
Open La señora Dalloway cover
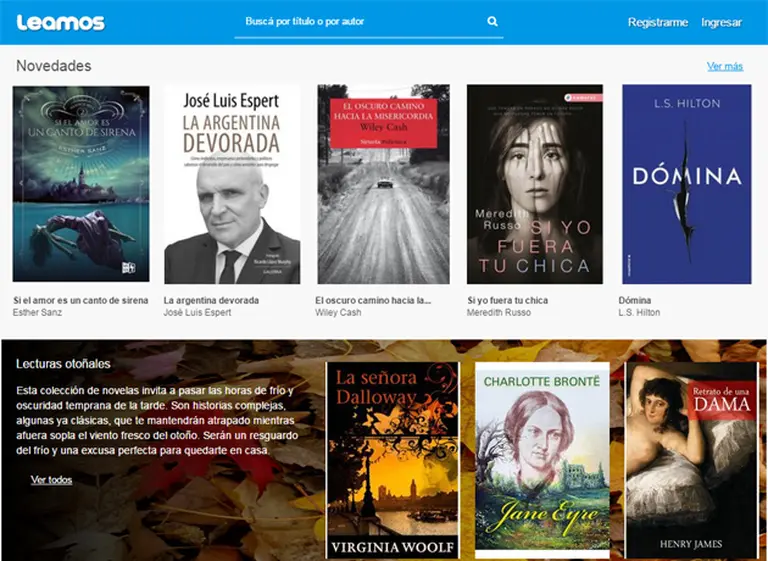393,460
